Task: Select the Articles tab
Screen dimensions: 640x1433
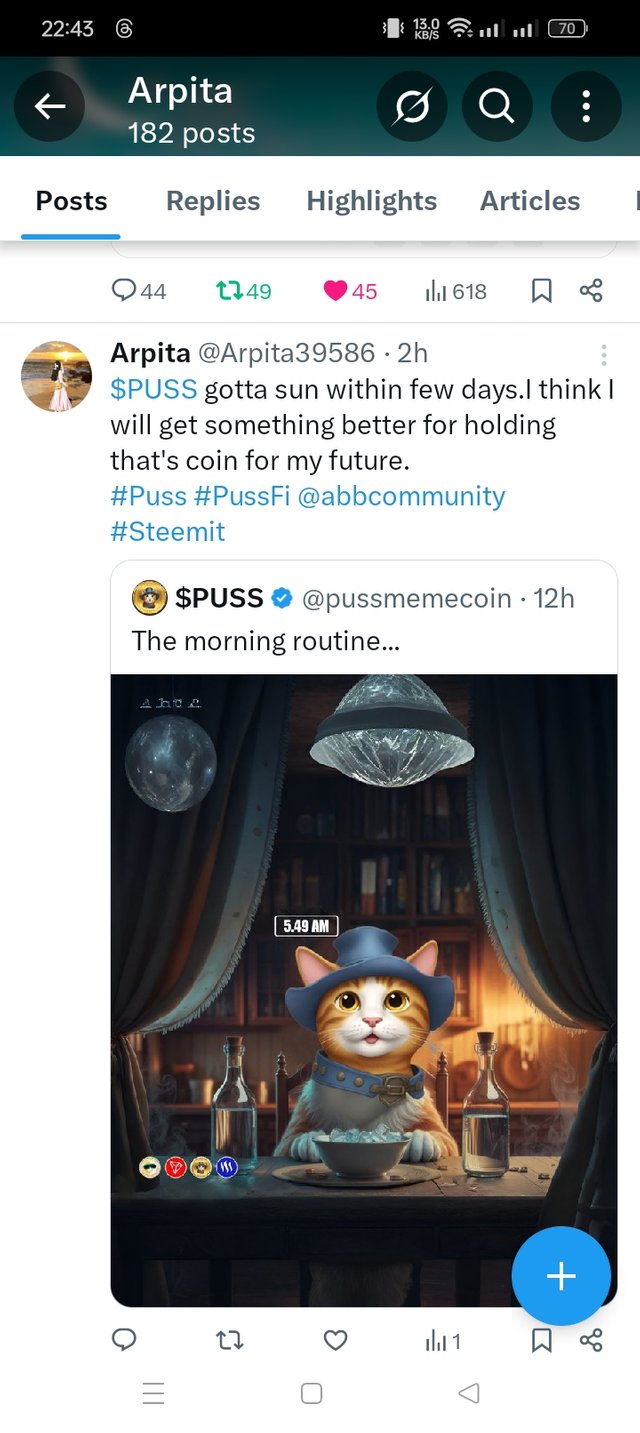Action: (530, 201)
